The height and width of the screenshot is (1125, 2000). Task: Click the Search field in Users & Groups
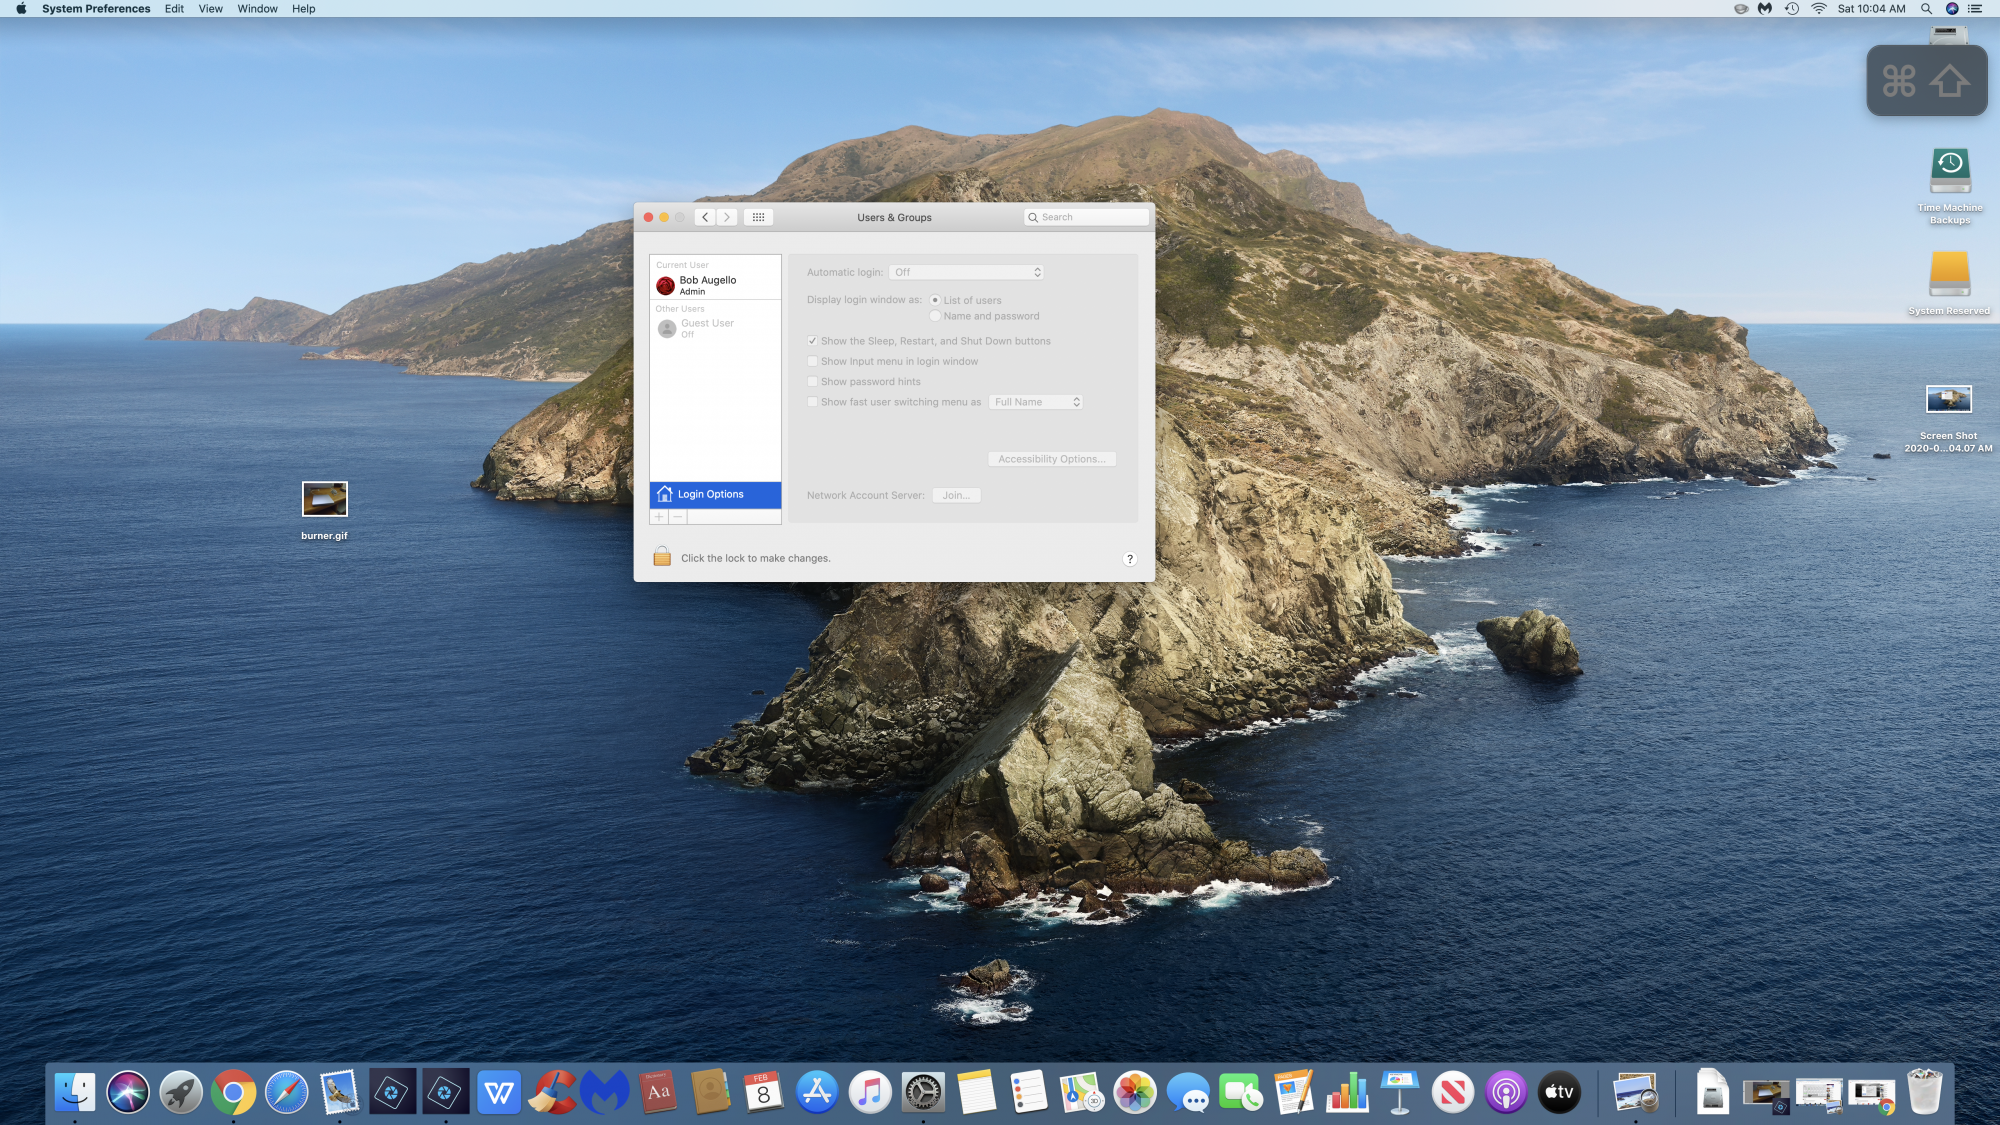tap(1090, 217)
